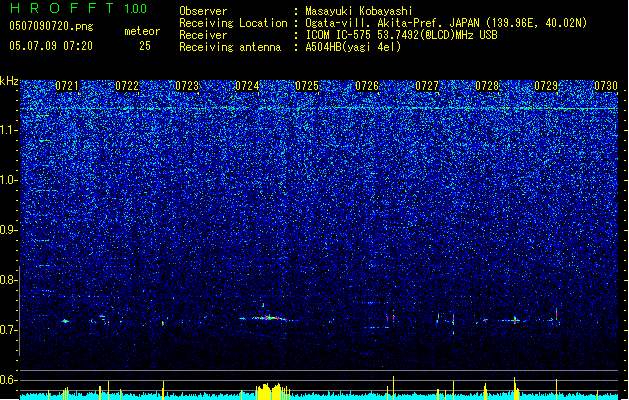Click the ICOM IC-575 receiver text
Image resolution: width=629 pixels, height=400 pixels.
pos(401,35)
